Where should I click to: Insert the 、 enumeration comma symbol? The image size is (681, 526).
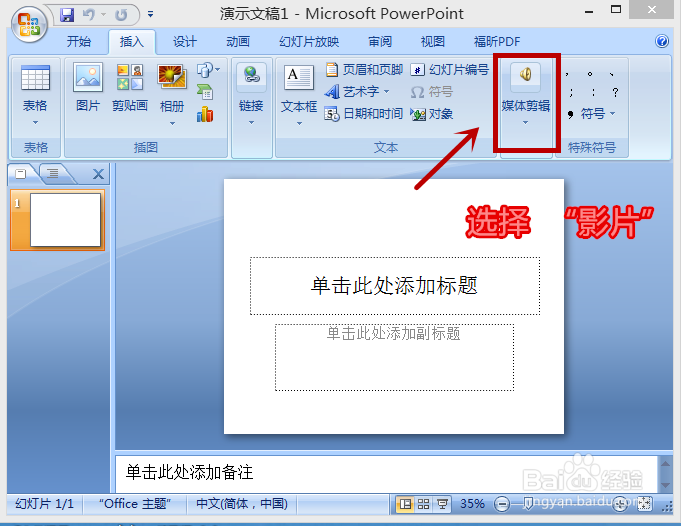(612, 74)
